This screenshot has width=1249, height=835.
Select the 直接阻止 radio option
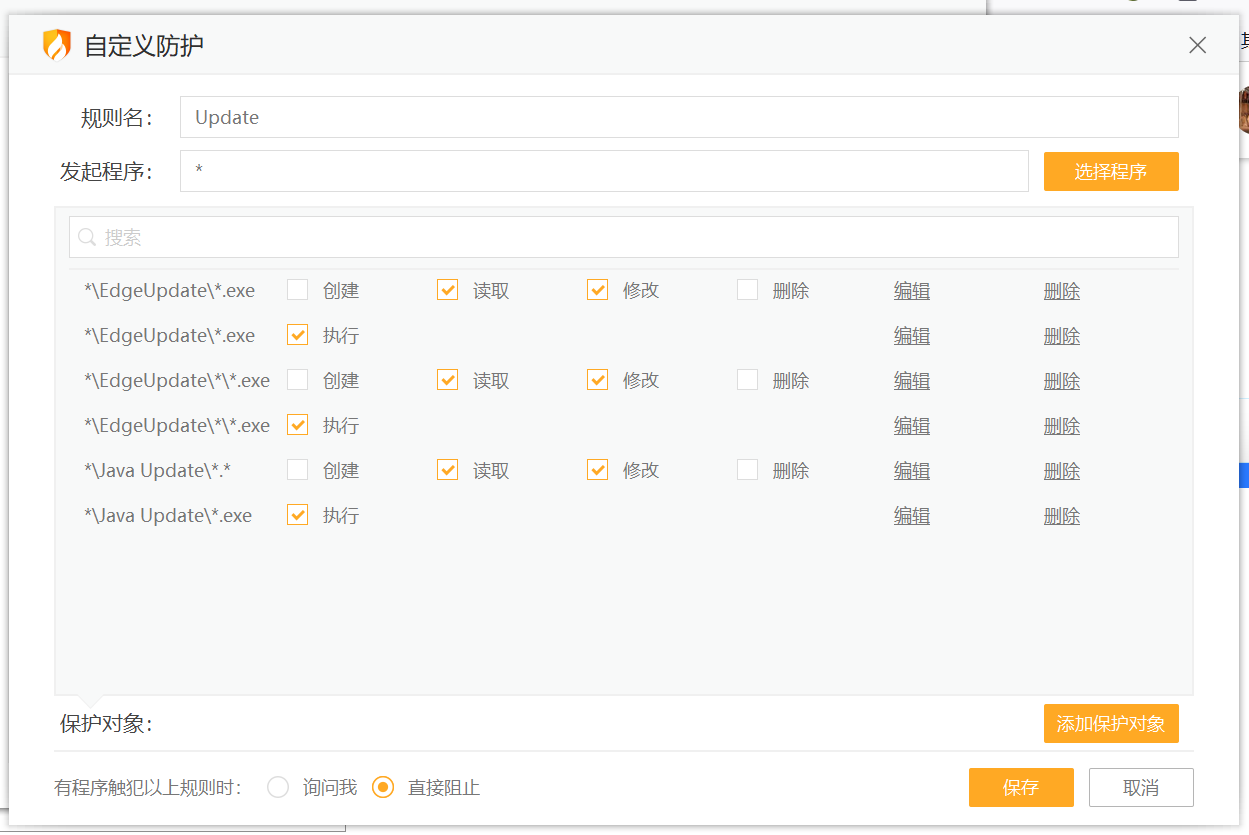coord(383,787)
